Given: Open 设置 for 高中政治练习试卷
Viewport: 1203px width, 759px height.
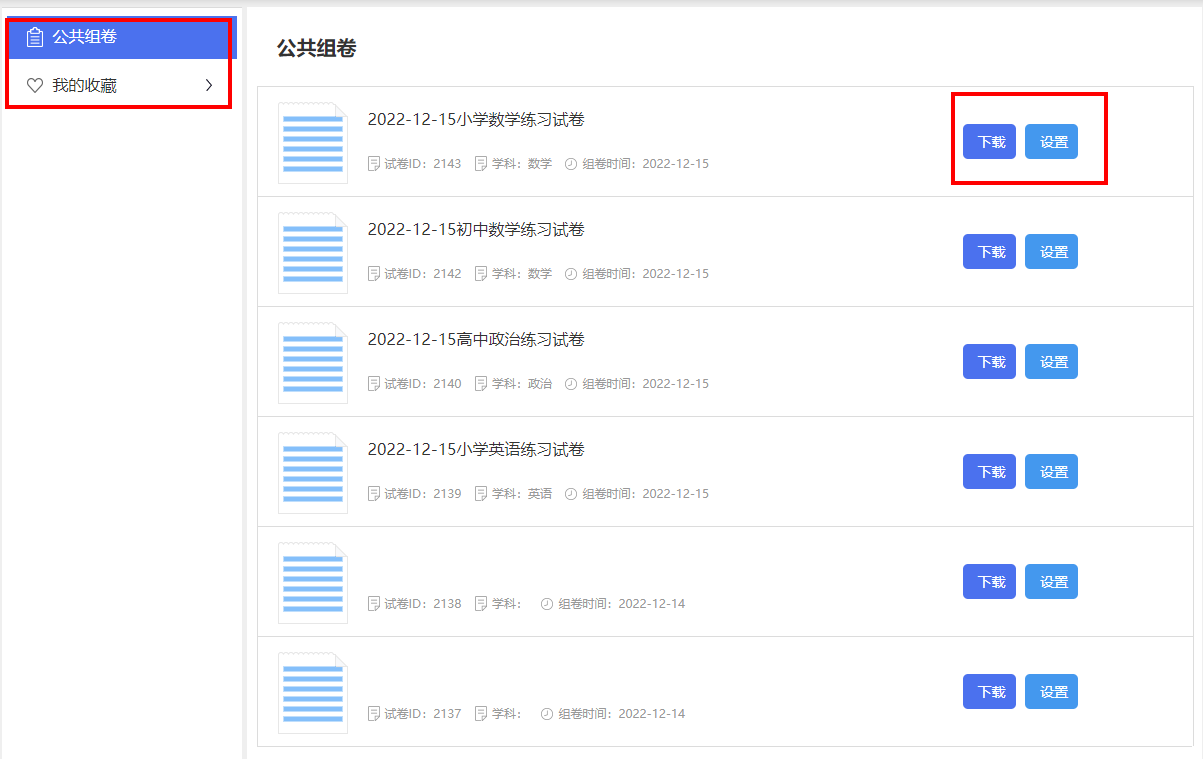Looking at the screenshot, I should (1052, 362).
